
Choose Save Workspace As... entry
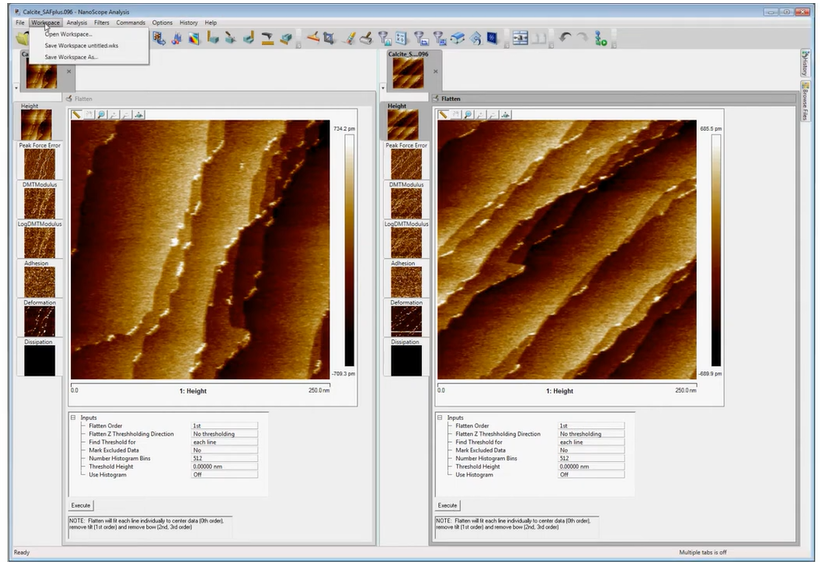[x=71, y=57]
